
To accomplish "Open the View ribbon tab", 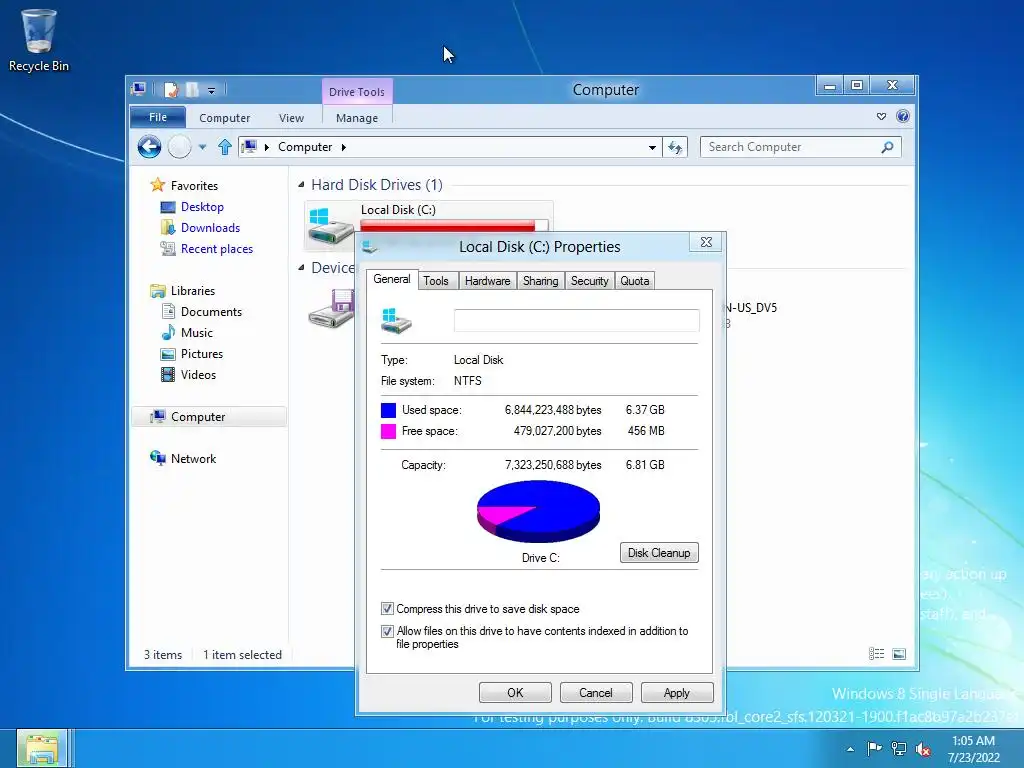I will [x=291, y=118].
